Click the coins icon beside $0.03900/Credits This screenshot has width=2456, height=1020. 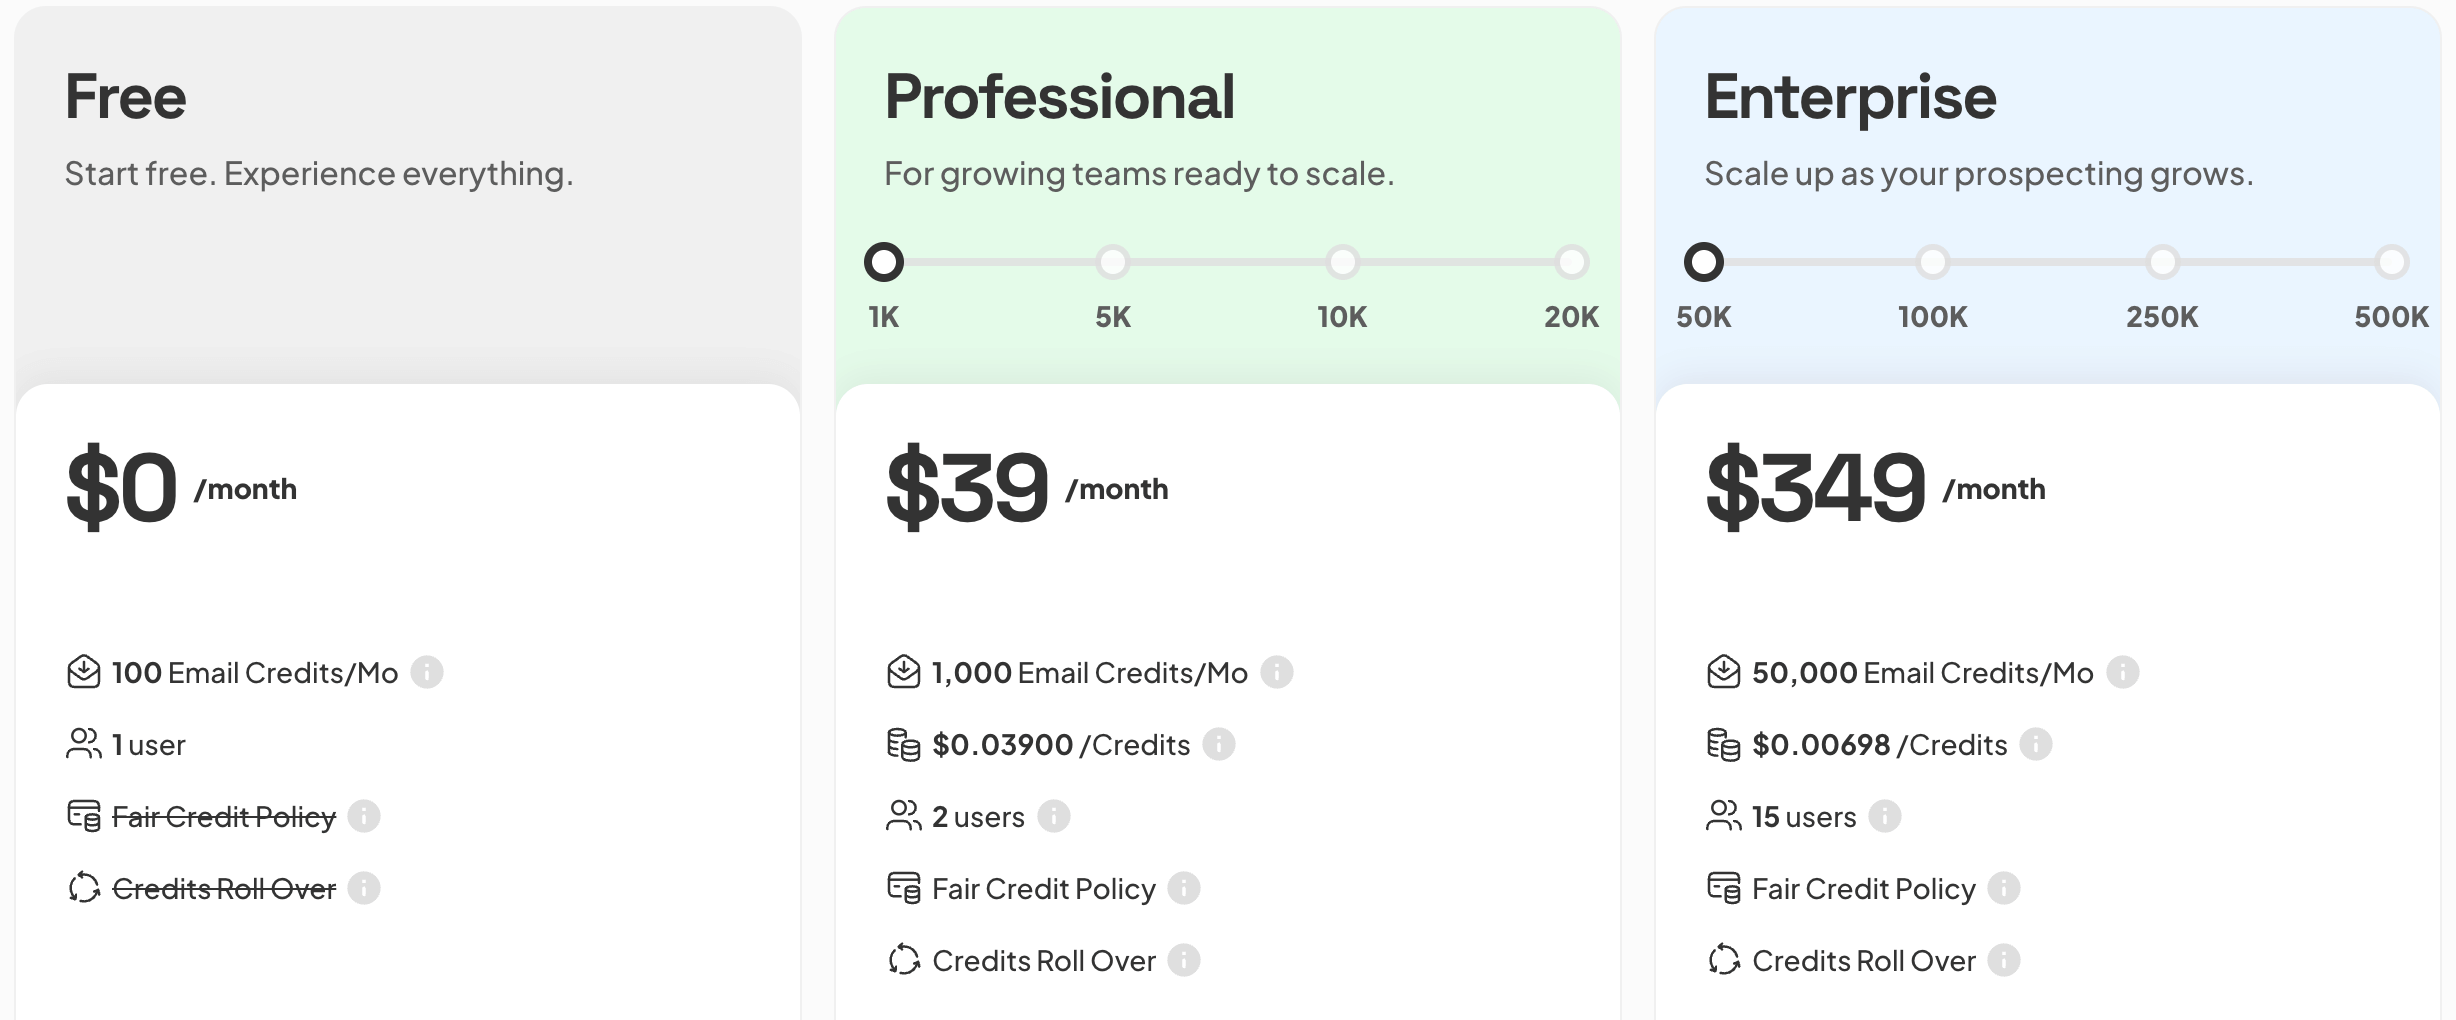point(903,744)
